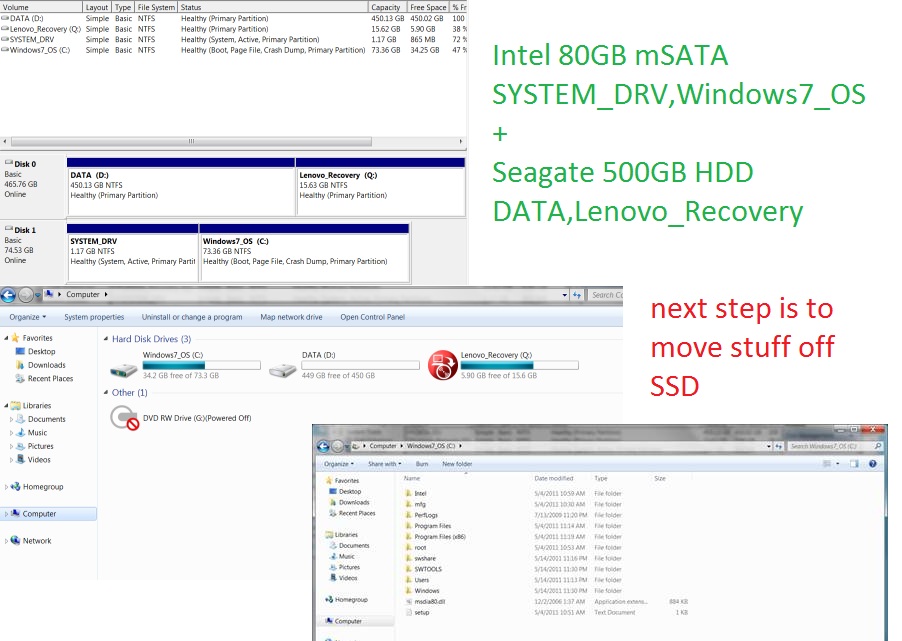Open Organize menu in the Computer window
This screenshot has height=641, width=902.
pyautogui.click(x=28, y=317)
